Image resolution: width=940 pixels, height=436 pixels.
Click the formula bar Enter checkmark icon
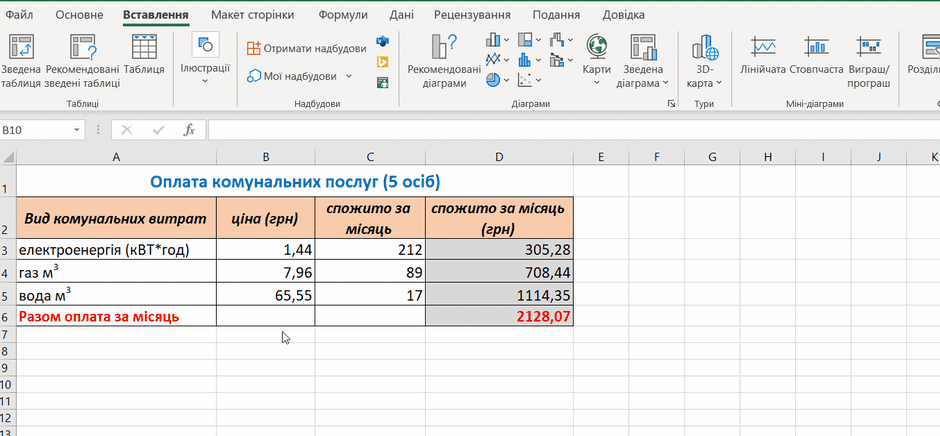click(158, 130)
